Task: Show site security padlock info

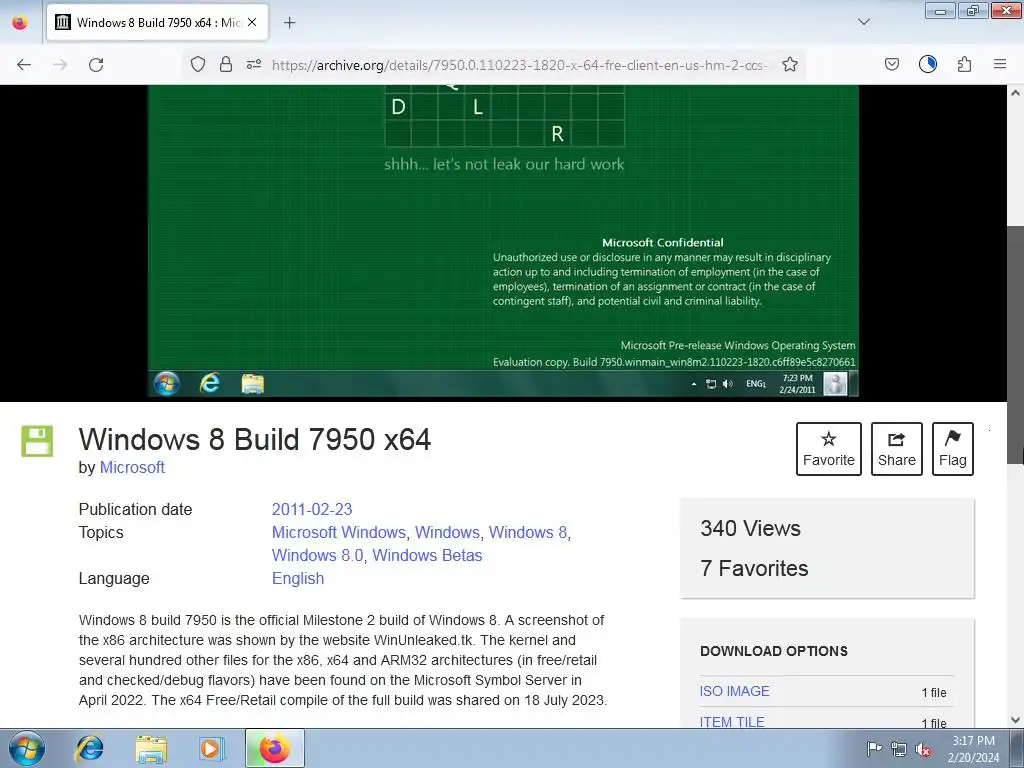Action: tap(226, 64)
